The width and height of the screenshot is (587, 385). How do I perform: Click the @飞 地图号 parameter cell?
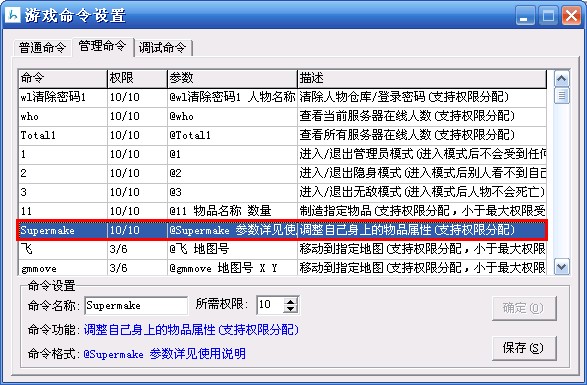pyautogui.click(x=232, y=249)
